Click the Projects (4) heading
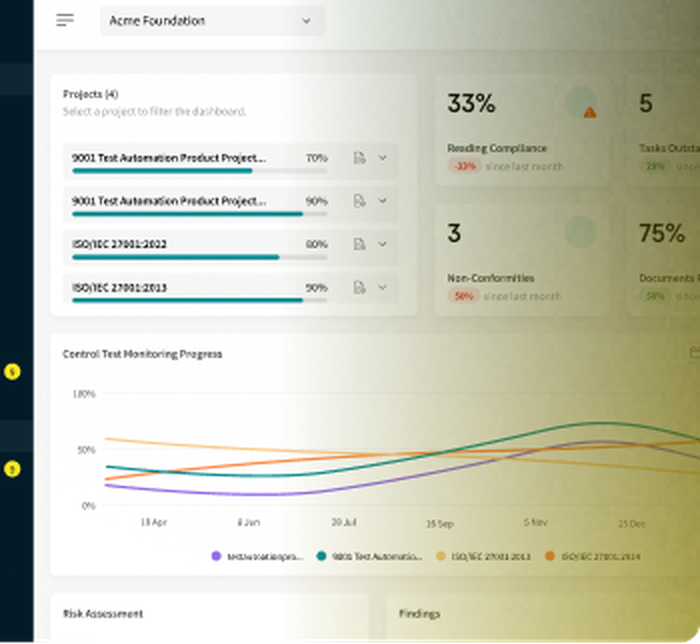This screenshot has height=644, width=700. coord(91,94)
